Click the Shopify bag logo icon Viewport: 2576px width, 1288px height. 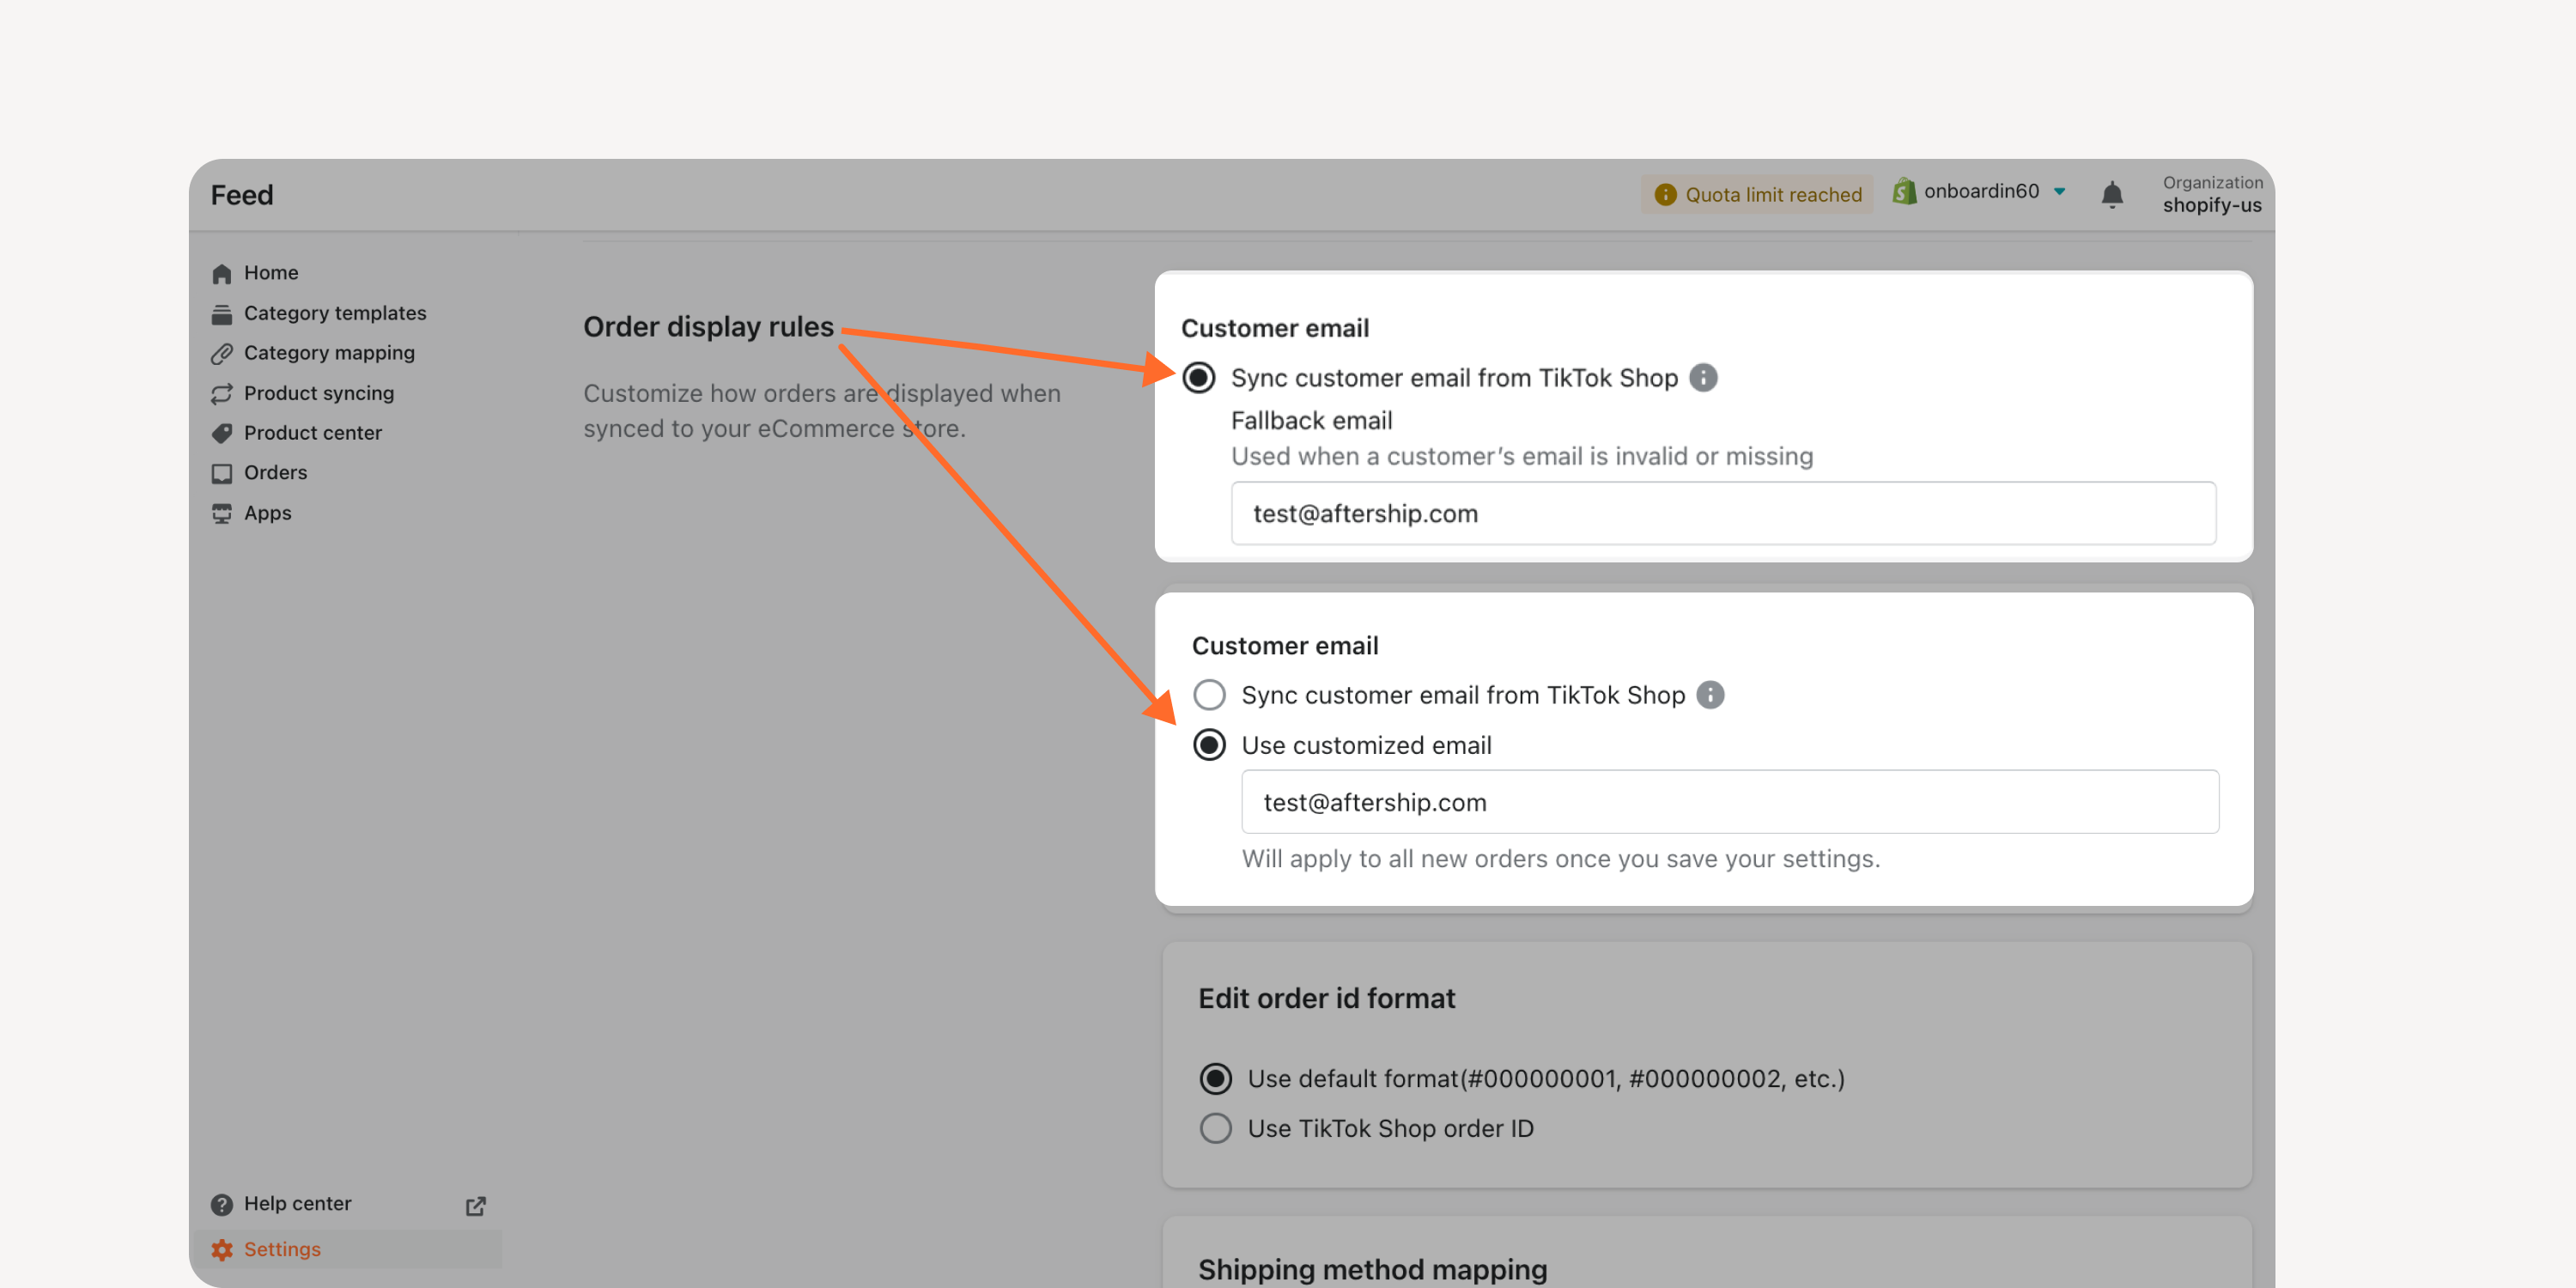(x=1904, y=191)
